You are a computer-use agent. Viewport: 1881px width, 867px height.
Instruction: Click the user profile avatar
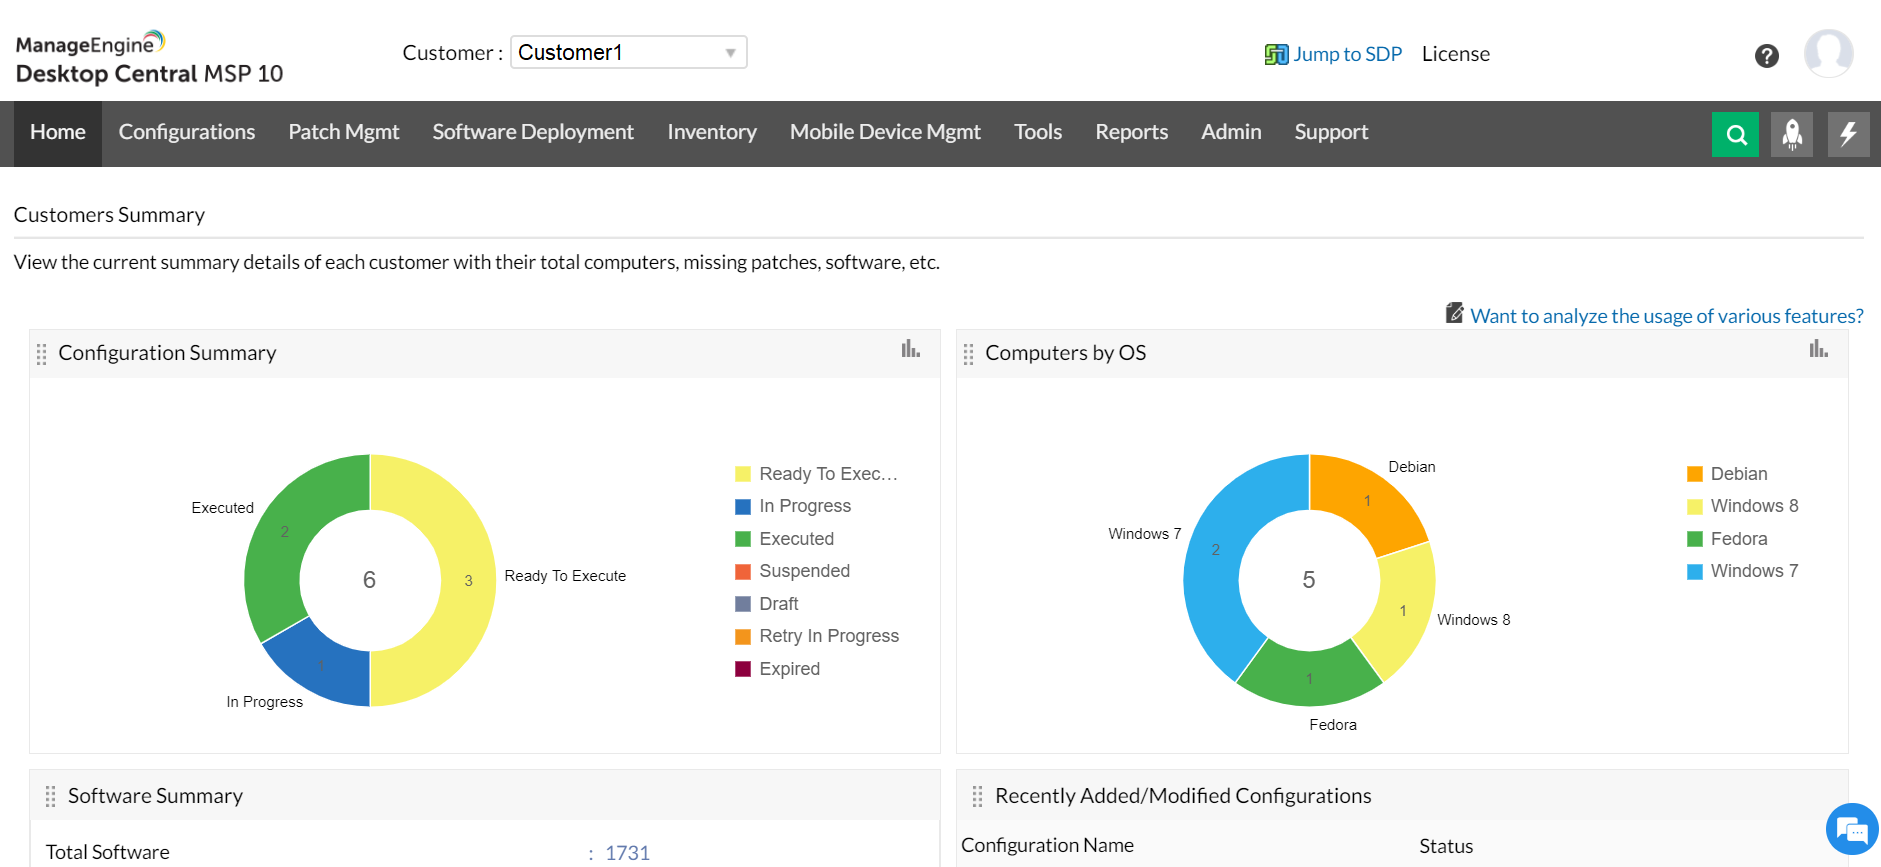[1828, 54]
